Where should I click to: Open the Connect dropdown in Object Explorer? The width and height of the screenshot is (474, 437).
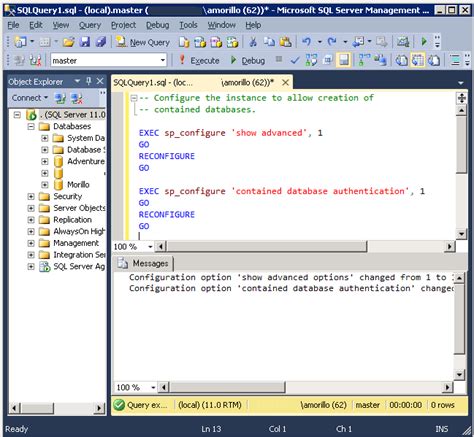(30, 98)
